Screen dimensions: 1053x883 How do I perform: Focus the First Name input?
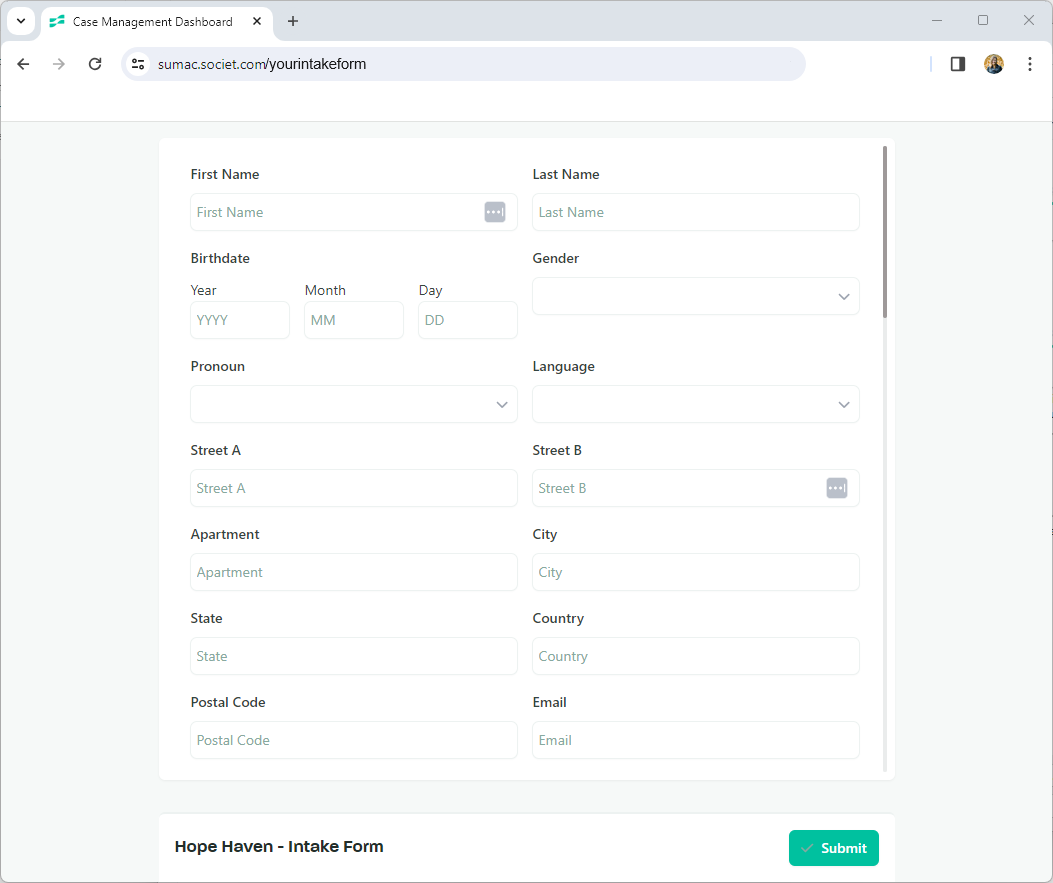[x=354, y=212]
